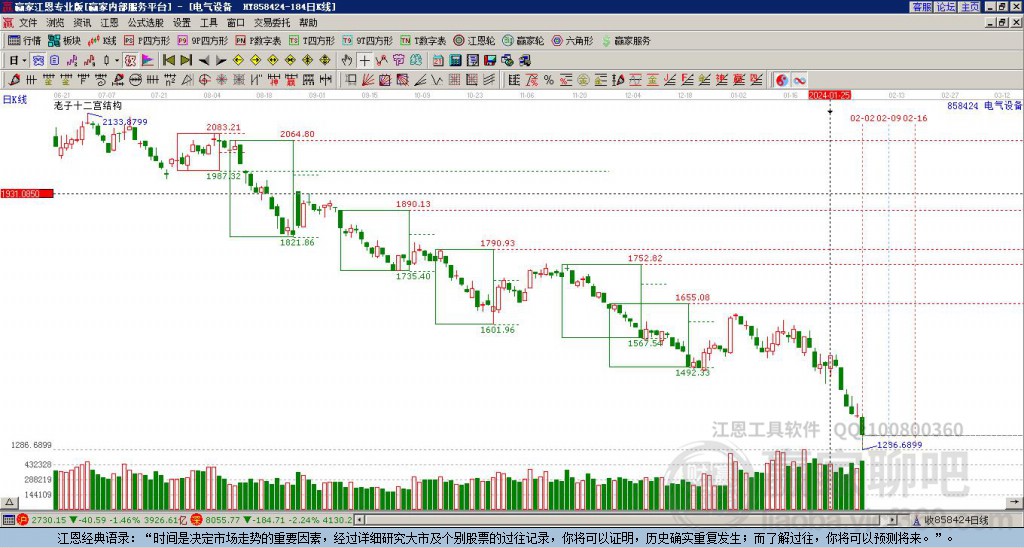Viewport: 1024px width, 548px height.
Task: Open the 六角形 hexagon tool
Action: 572,40
